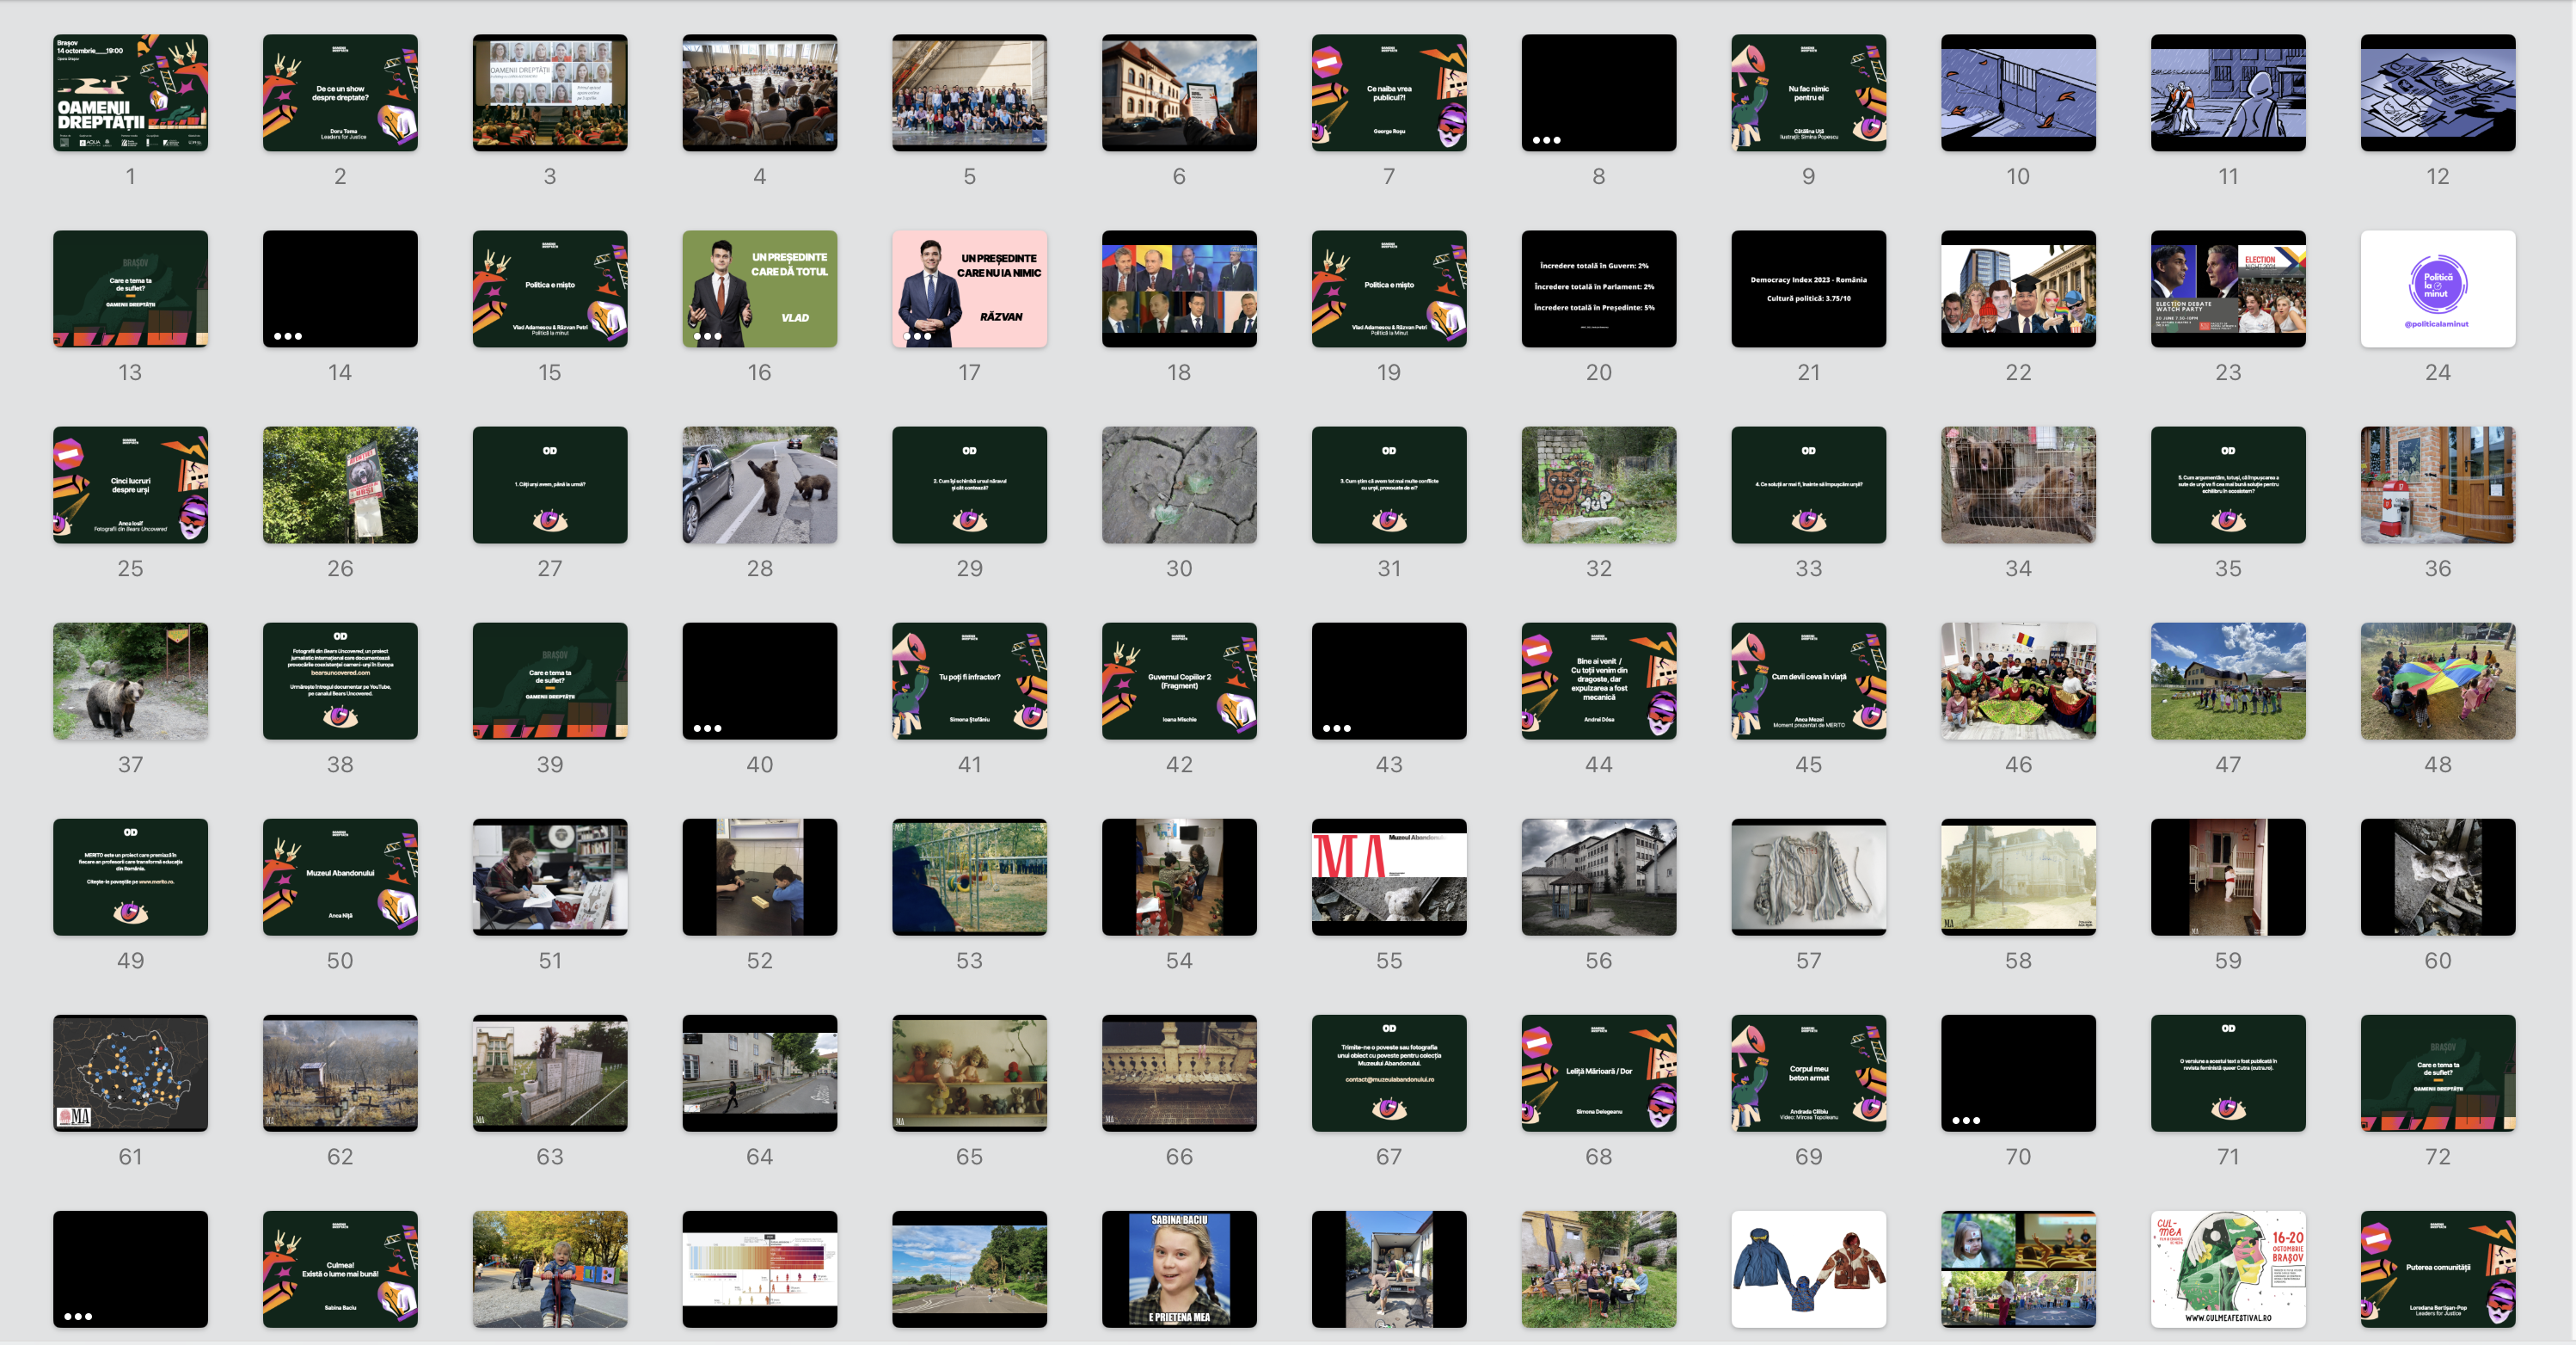Select the final "Puterea comunității" slide

click(x=2438, y=1268)
